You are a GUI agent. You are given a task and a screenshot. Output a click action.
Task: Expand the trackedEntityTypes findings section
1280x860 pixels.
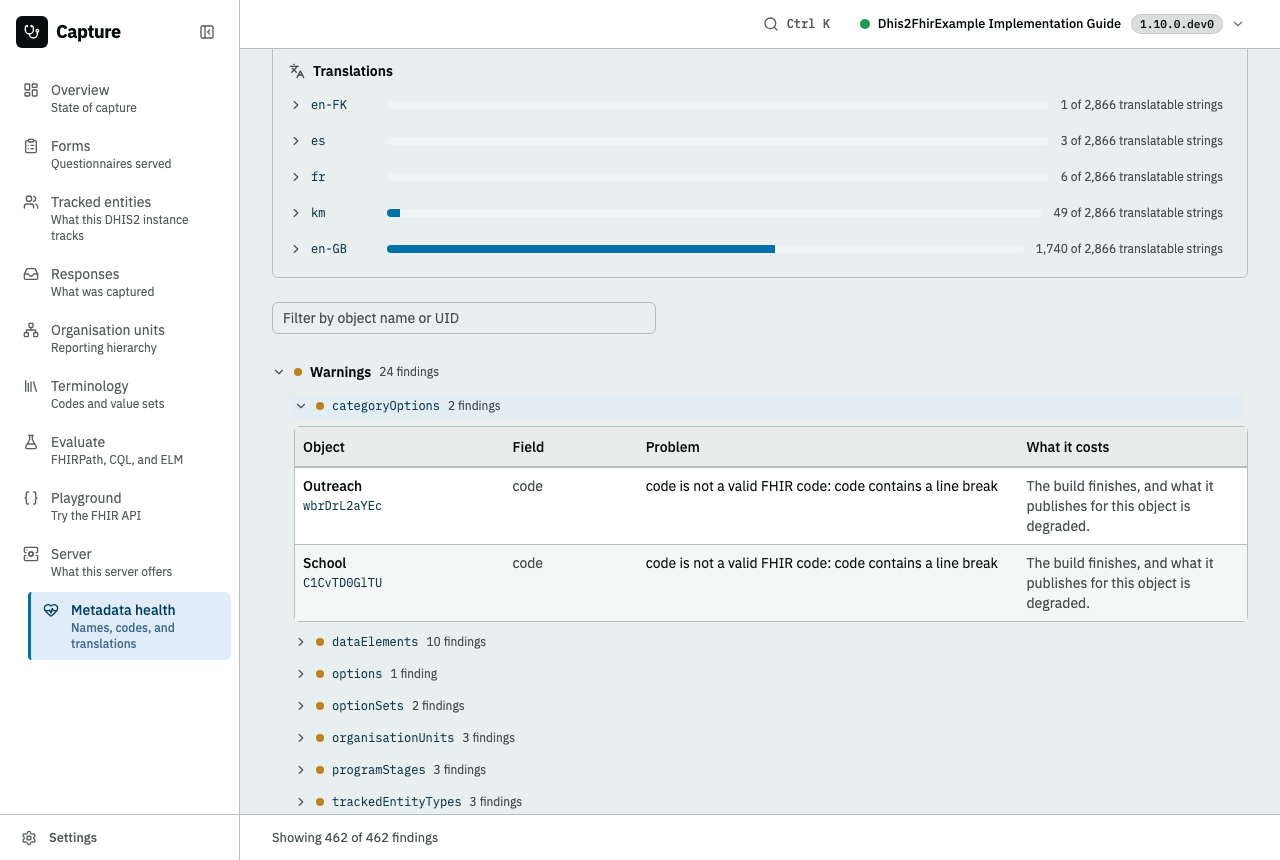(x=301, y=802)
